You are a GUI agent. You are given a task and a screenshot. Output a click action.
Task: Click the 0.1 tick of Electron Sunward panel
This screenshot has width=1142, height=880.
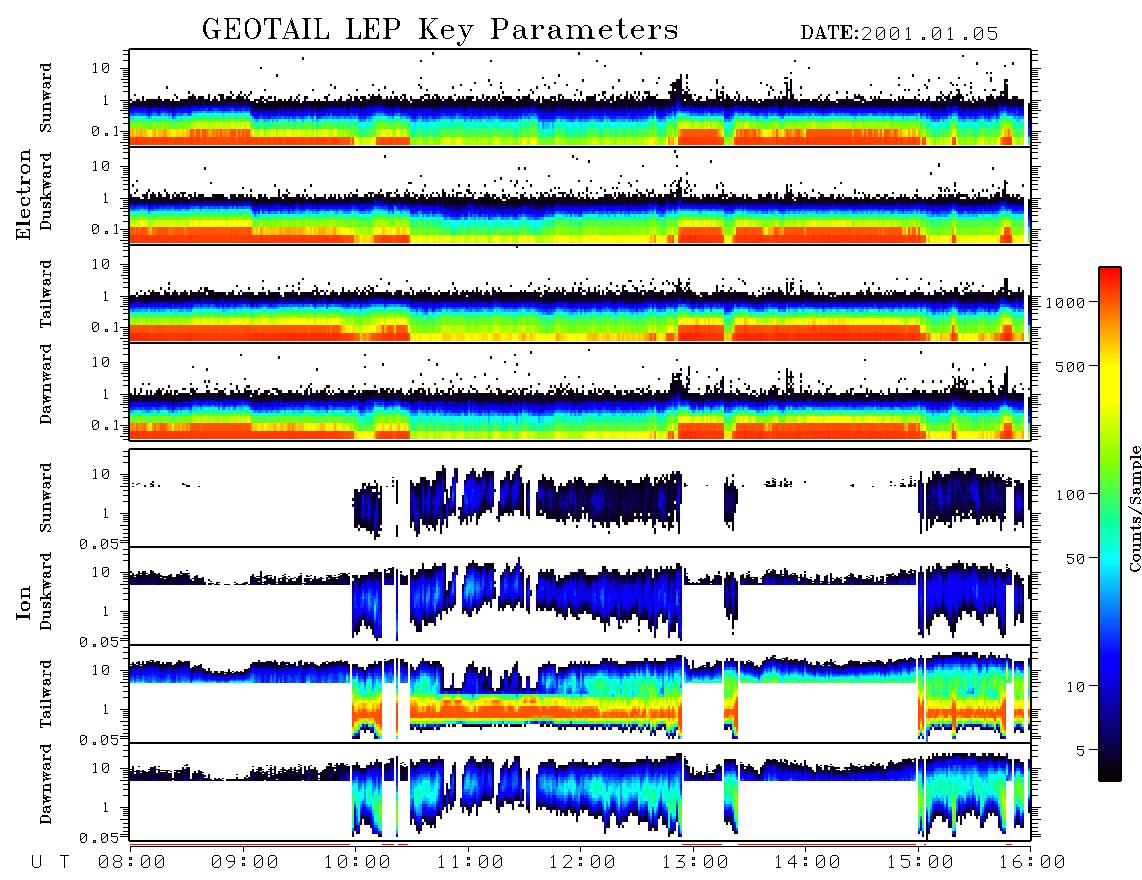click(x=105, y=131)
